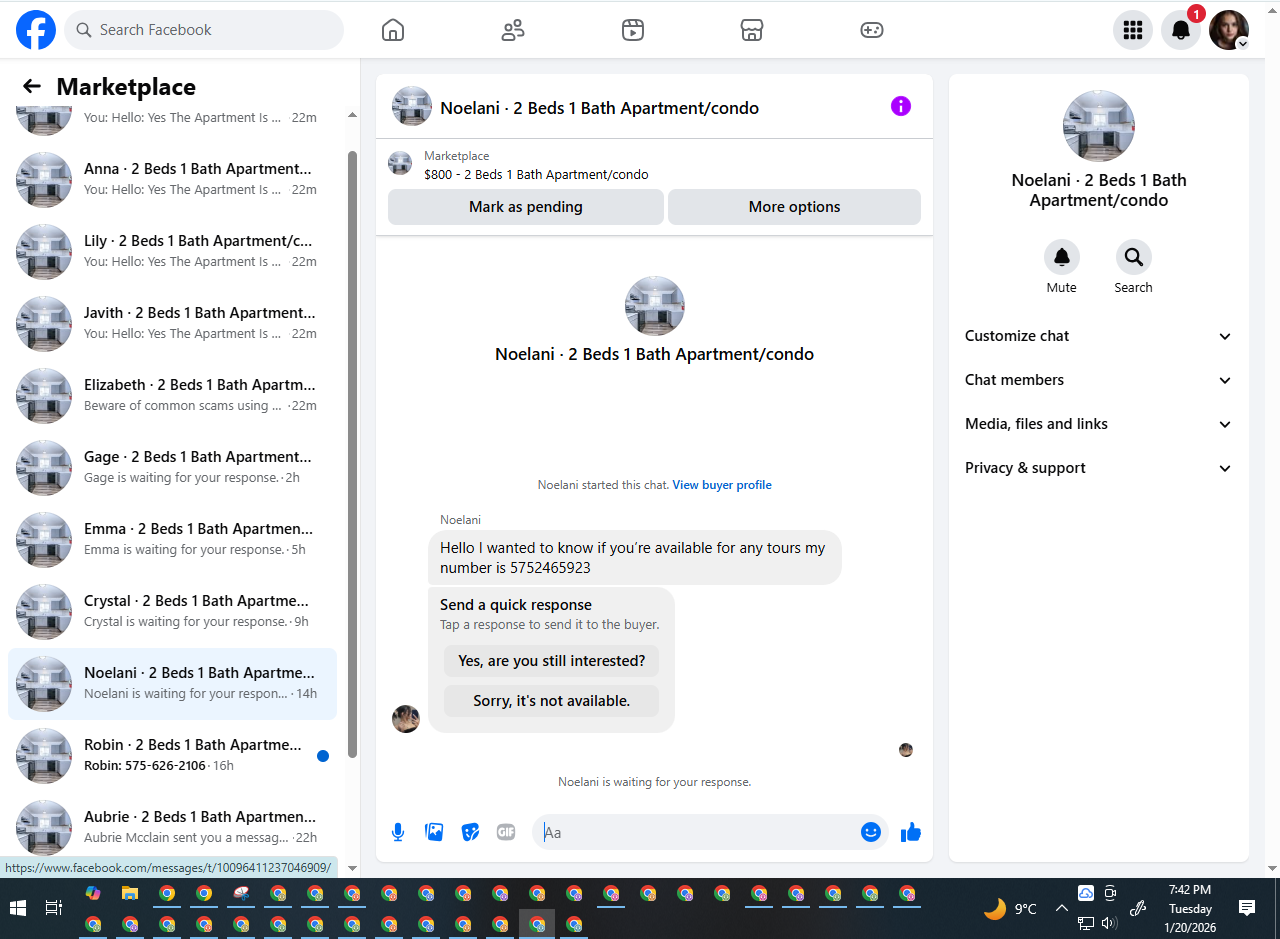This screenshot has height=939, width=1280.
Task: Expand the Customize chat section
Action: (x=1099, y=336)
